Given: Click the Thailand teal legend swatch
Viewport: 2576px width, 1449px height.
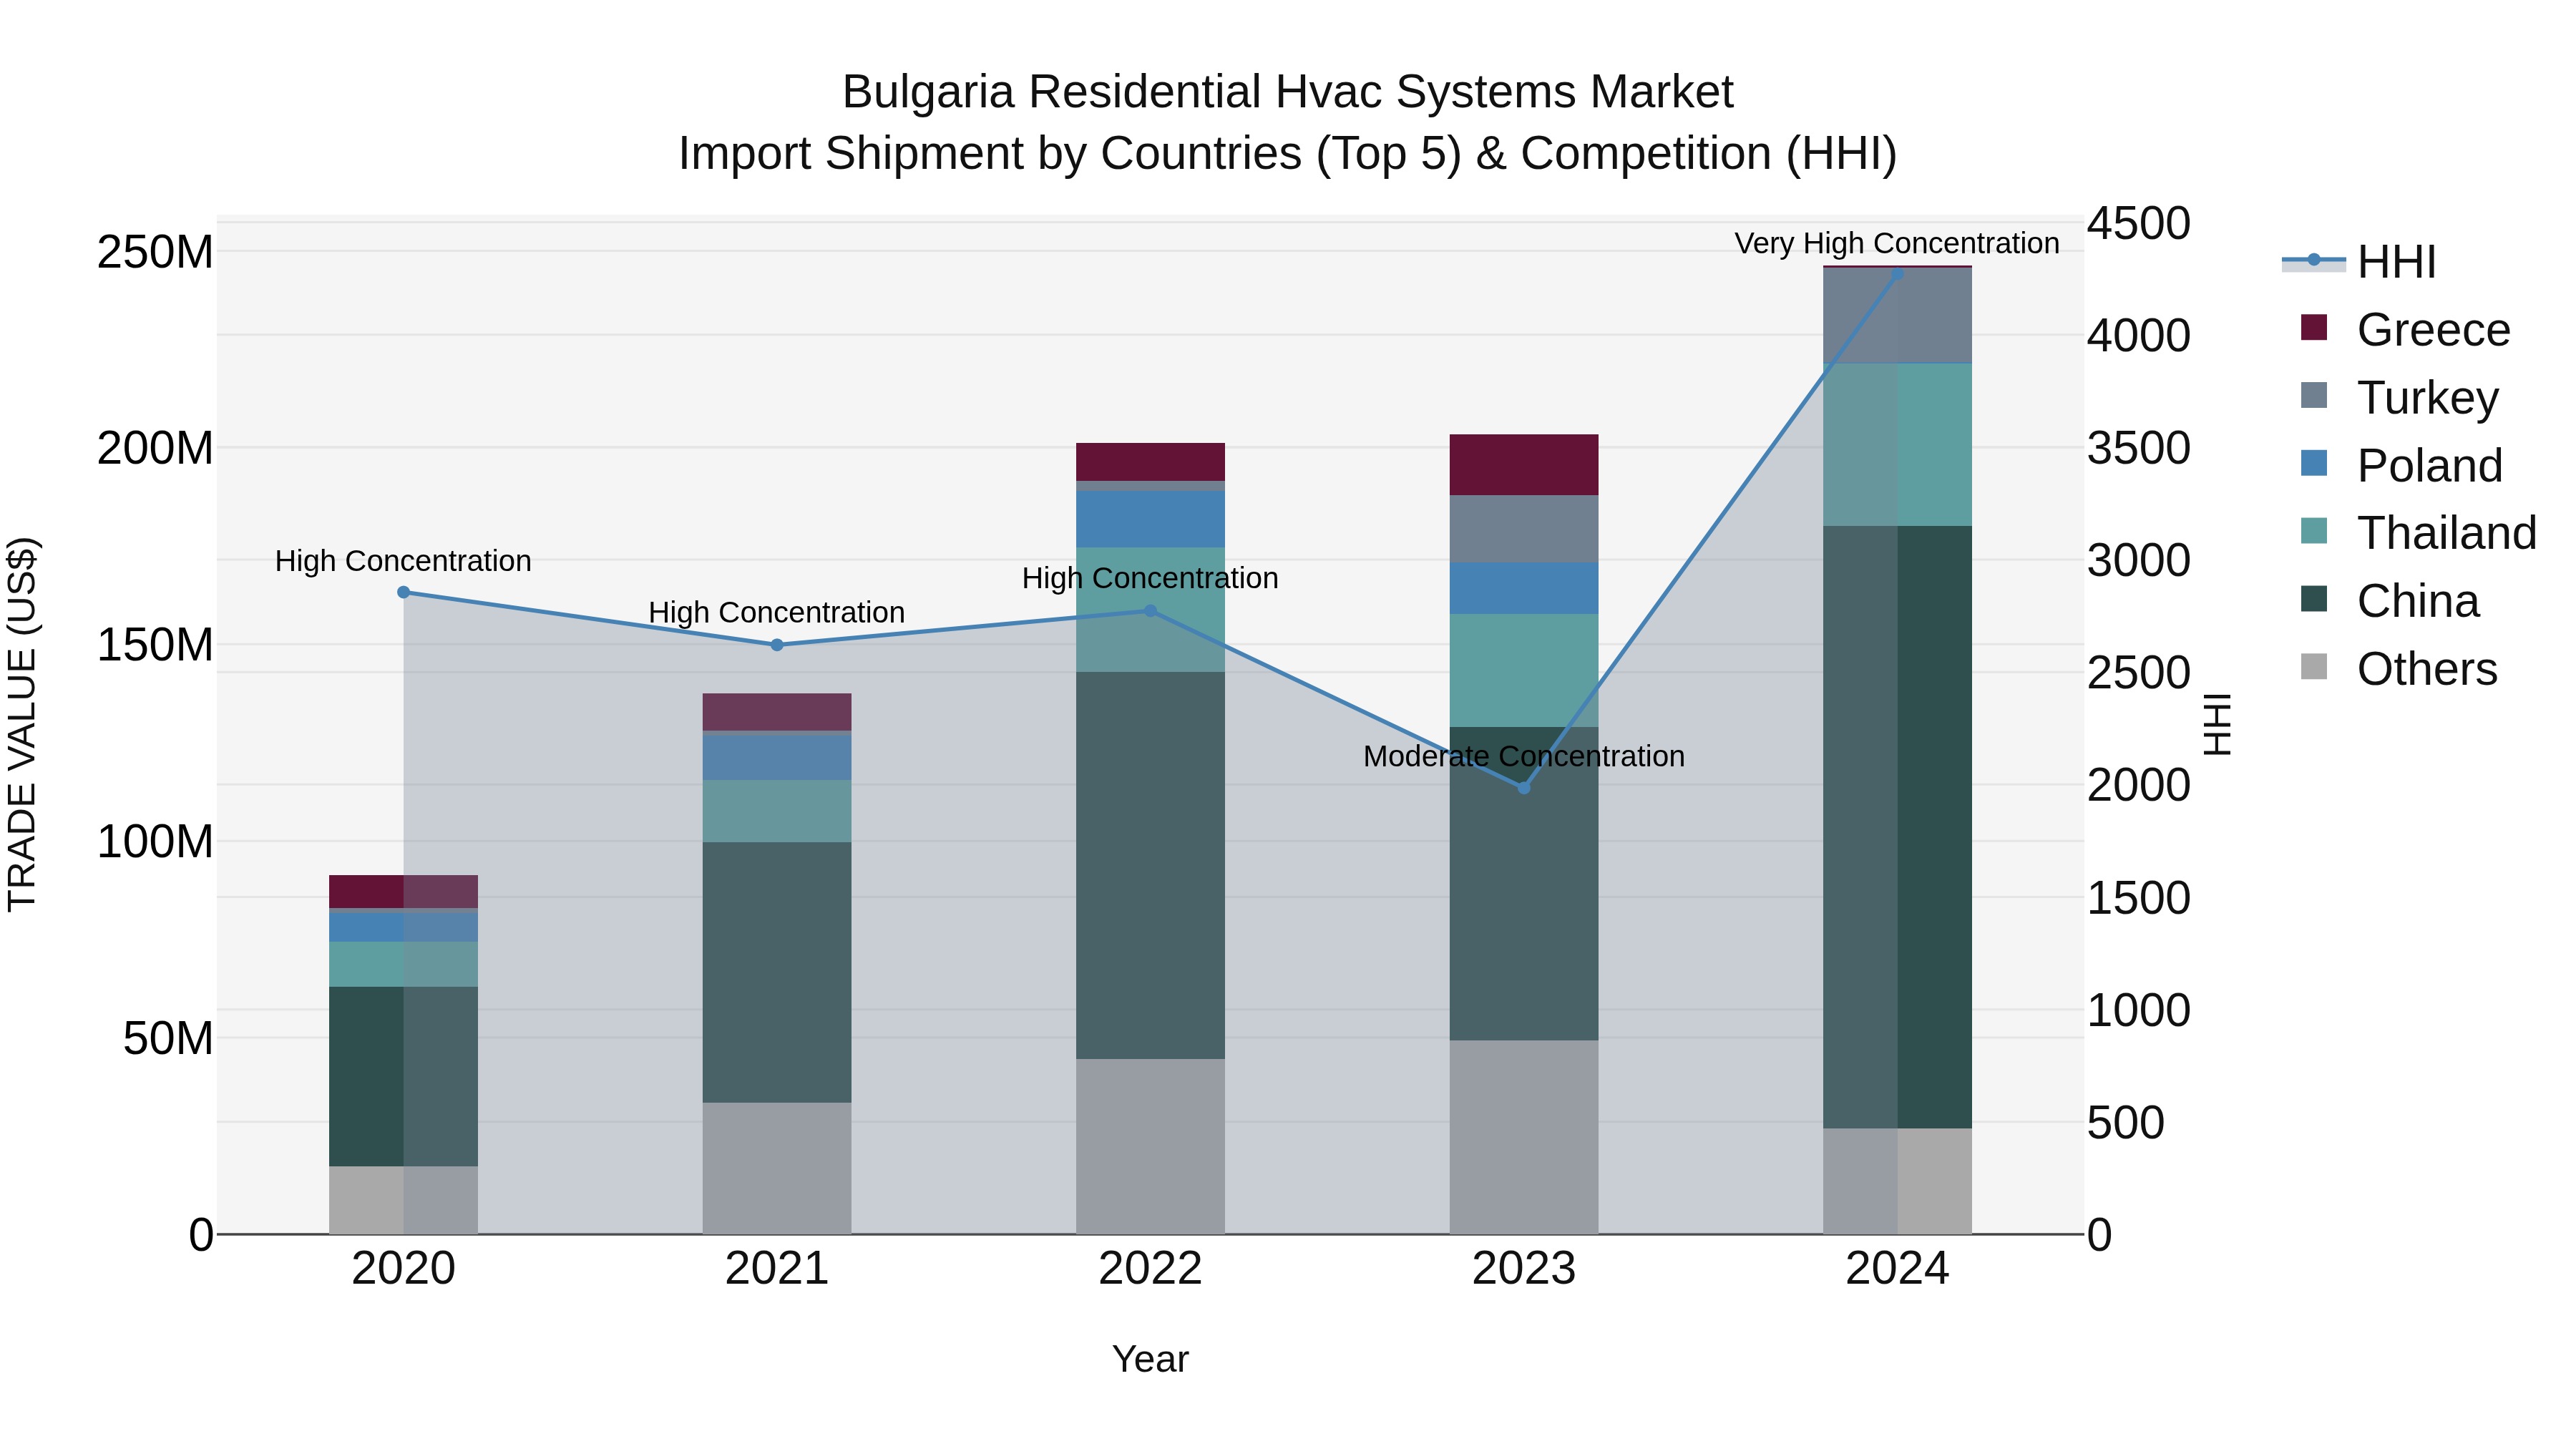Looking at the screenshot, I should [2314, 530].
